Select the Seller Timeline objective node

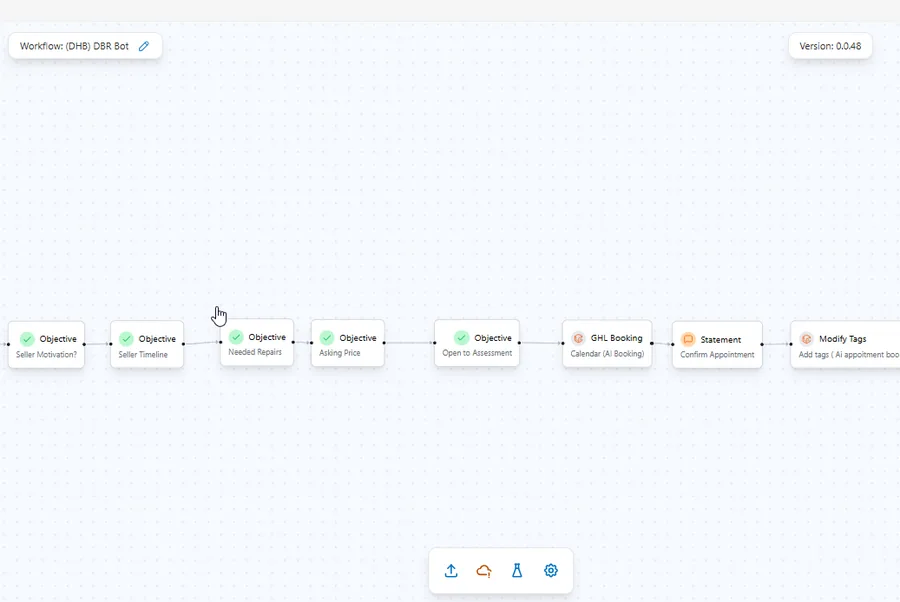pos(147,345)
